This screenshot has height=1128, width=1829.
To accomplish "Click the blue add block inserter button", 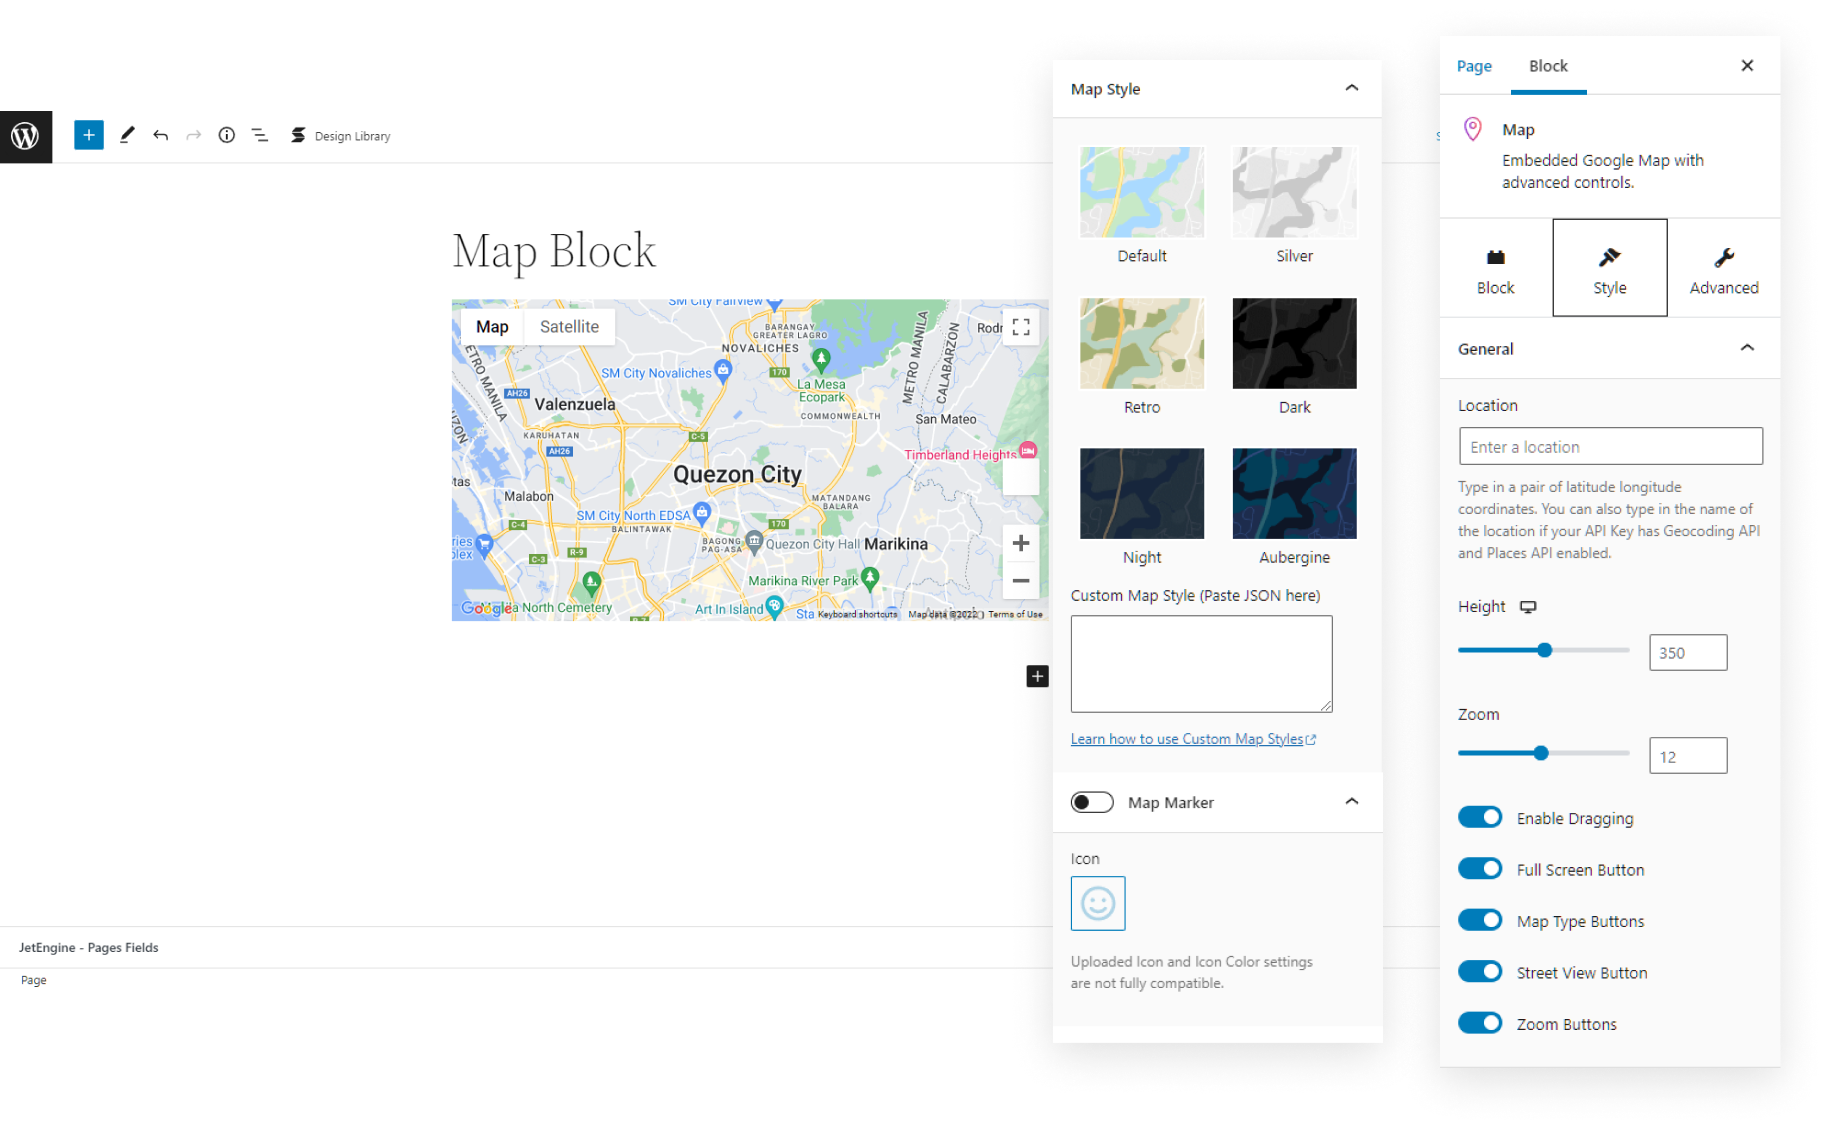I will click(89, 135).
